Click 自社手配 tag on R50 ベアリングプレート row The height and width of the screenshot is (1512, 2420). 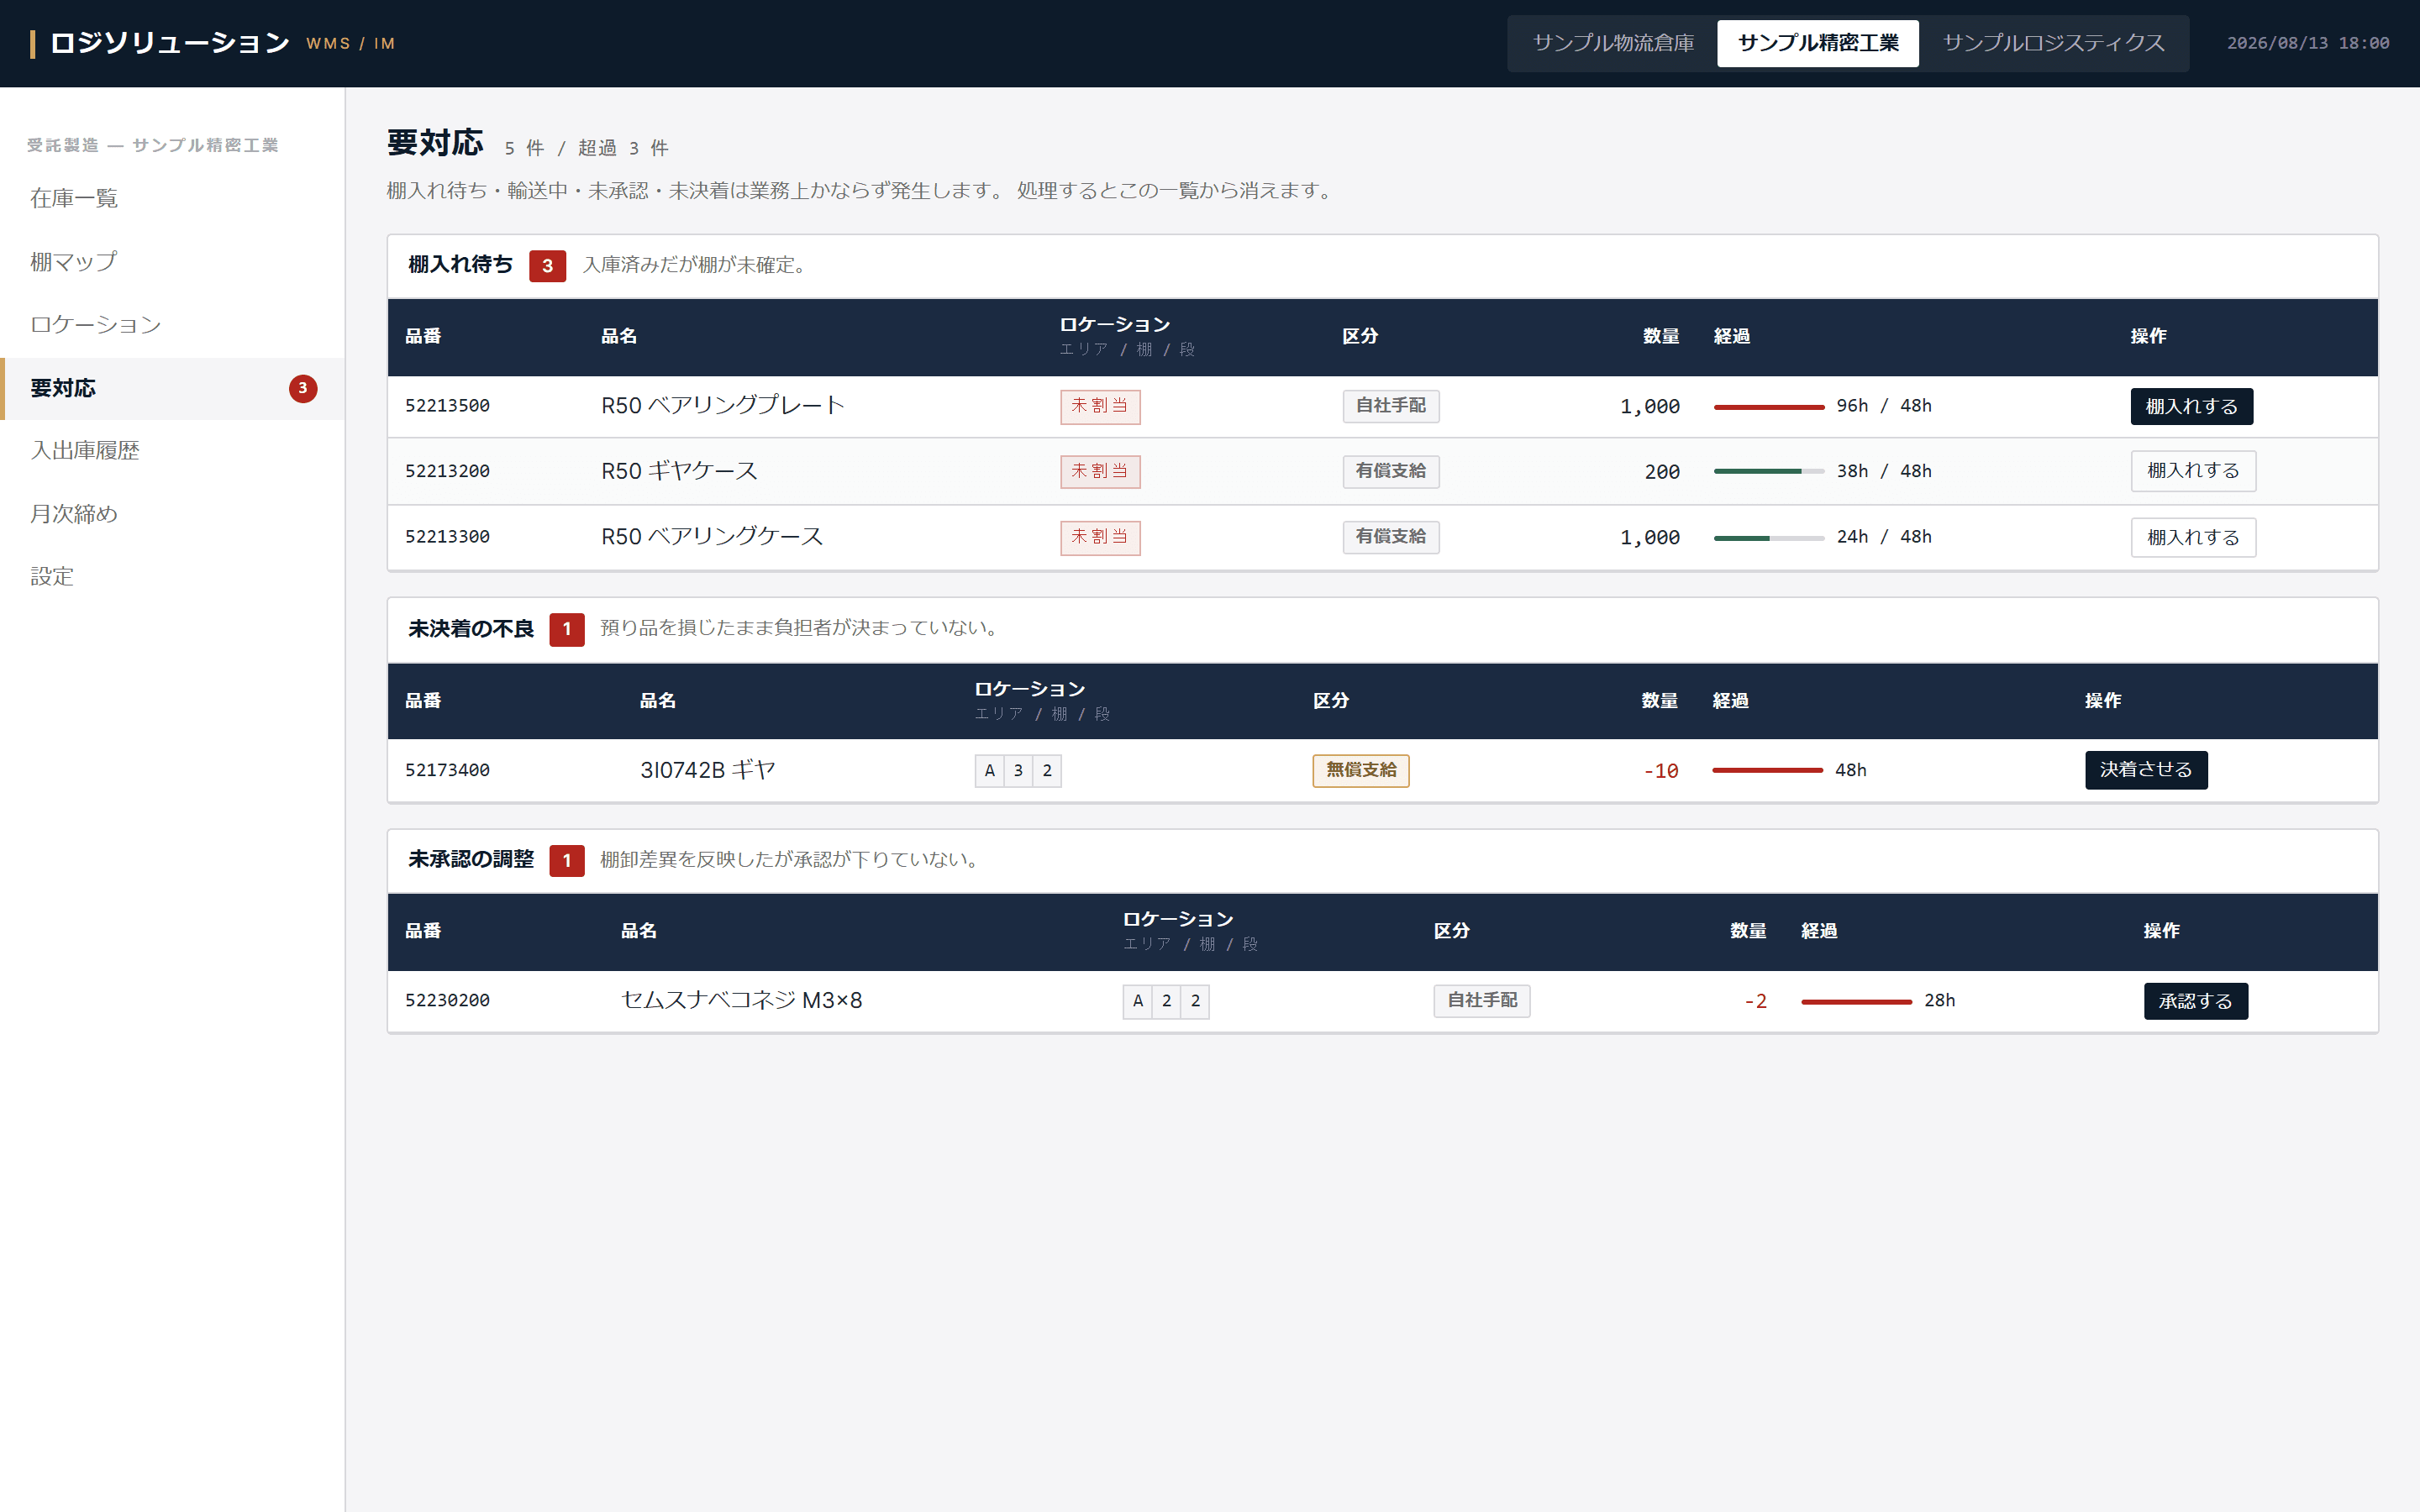click(1390, 406)
